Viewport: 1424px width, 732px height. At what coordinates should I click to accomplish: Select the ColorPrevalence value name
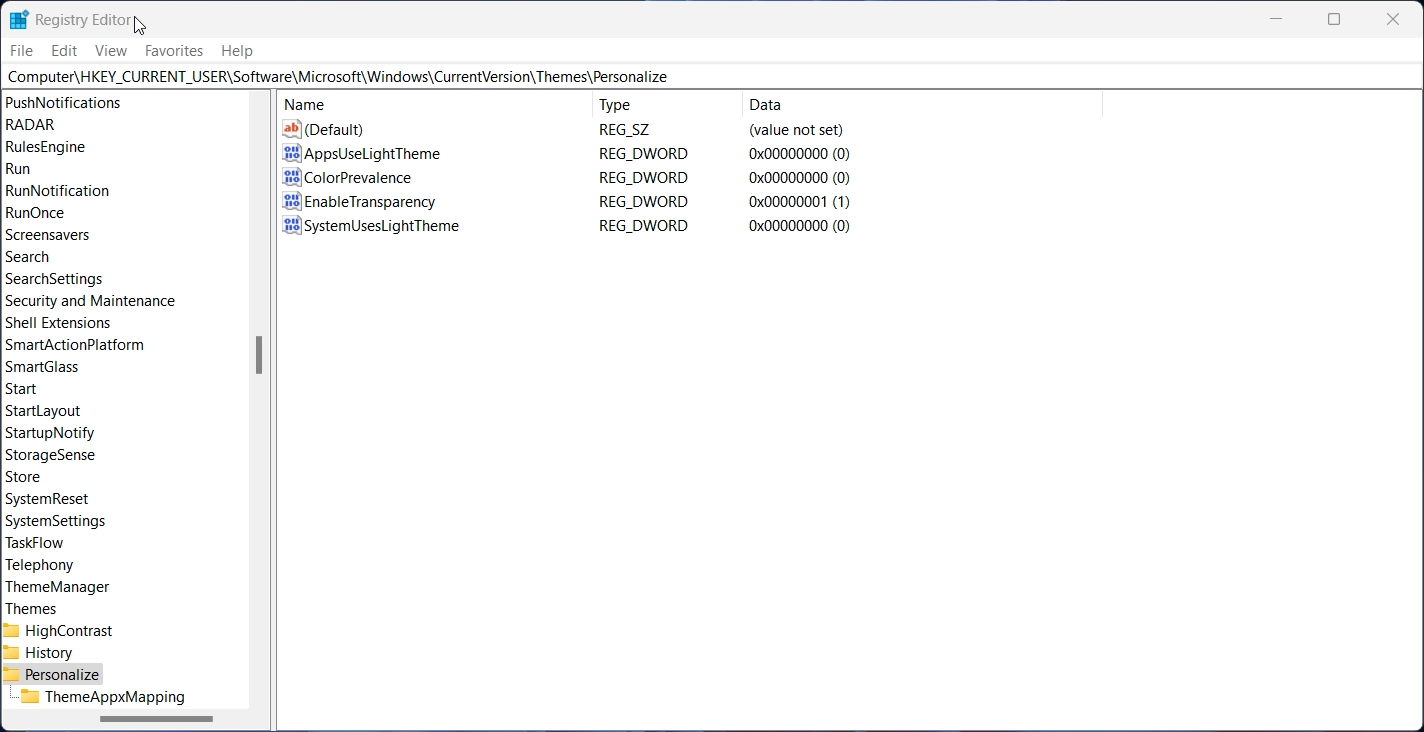point(358,177)
